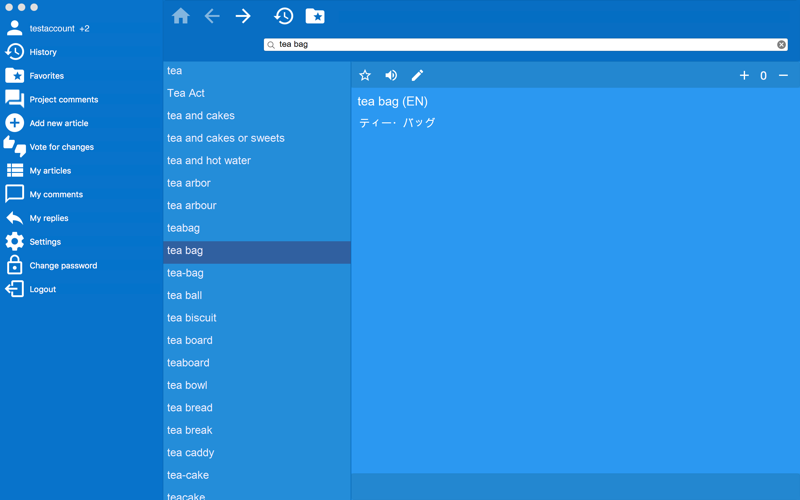Viewport: 800px width, 500px height.
Task: Select 'tea and hot water' entry
Action: 257,160
